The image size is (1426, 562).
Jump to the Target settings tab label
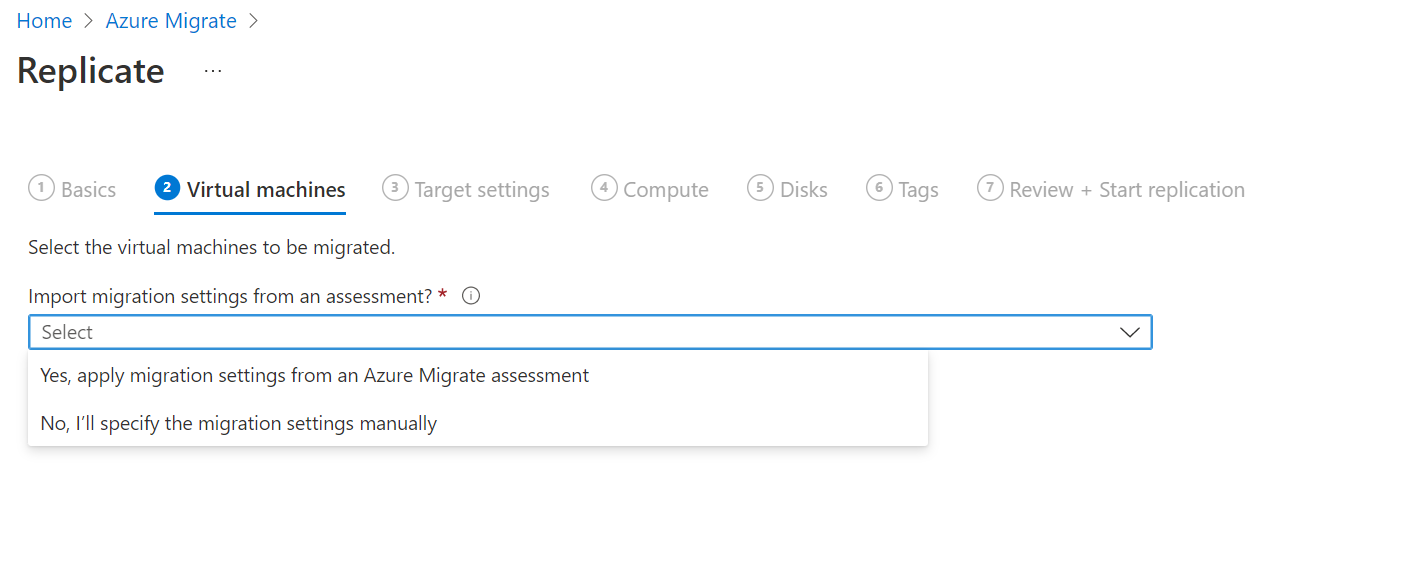click(x=482, y=190)
